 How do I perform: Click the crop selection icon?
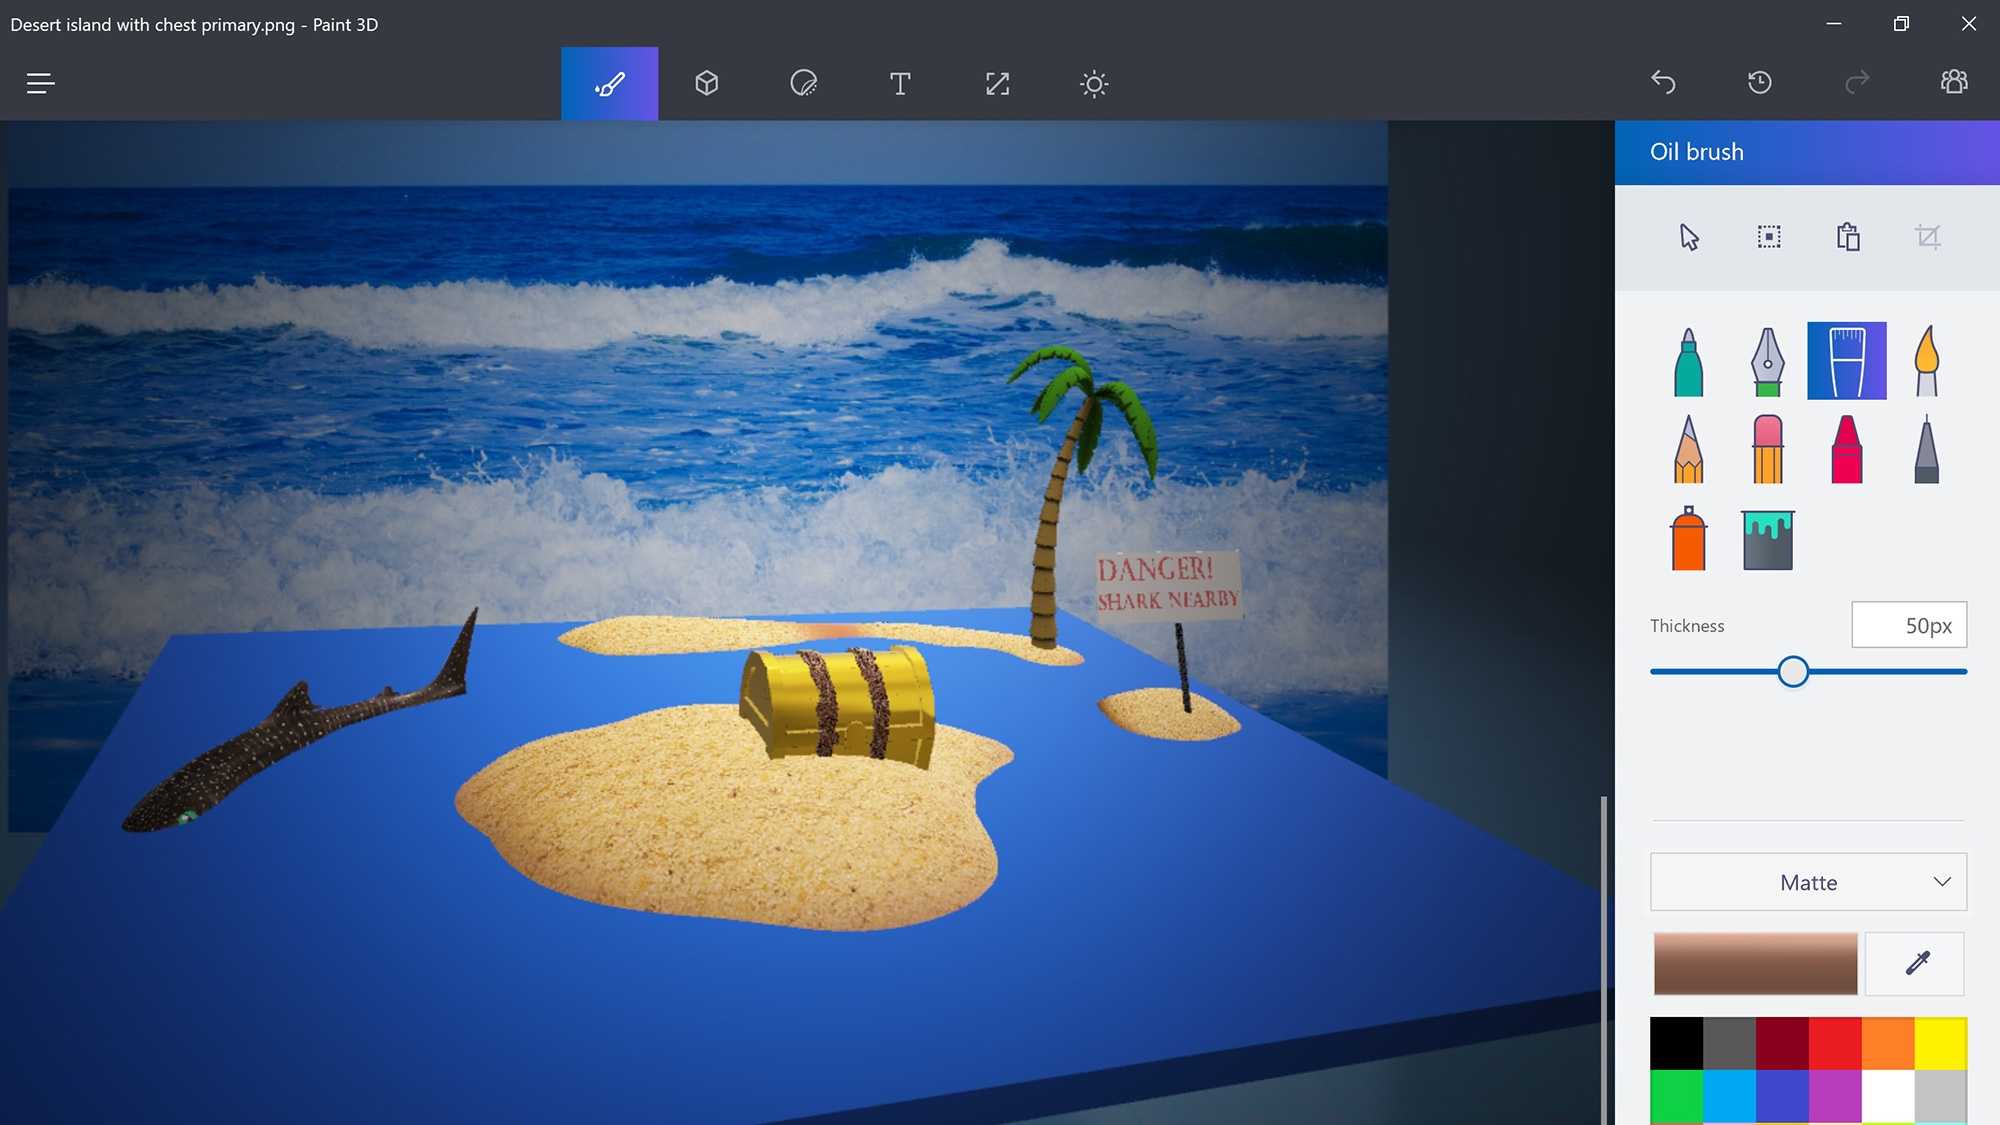click(x=1929, y=235)
